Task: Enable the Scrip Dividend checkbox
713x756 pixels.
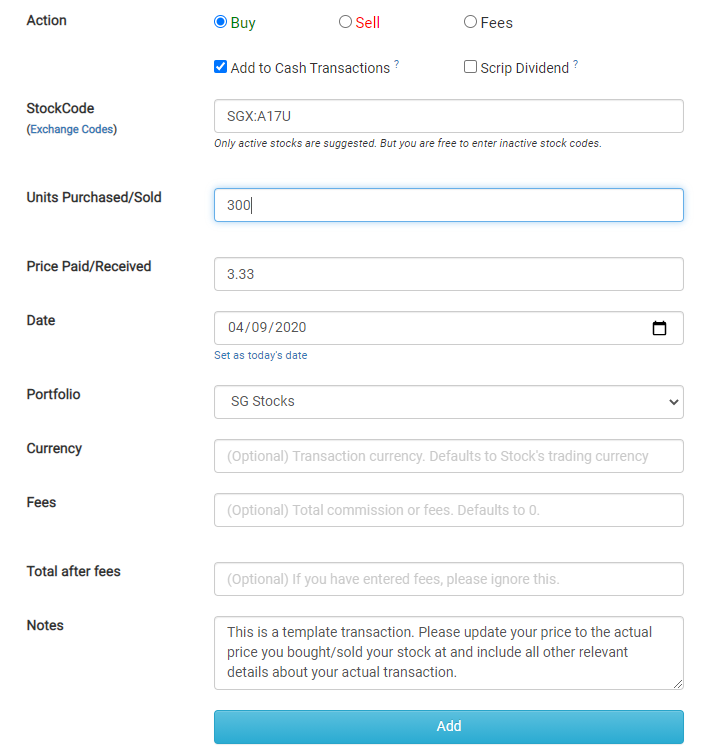Action: [x=470, y=67]
